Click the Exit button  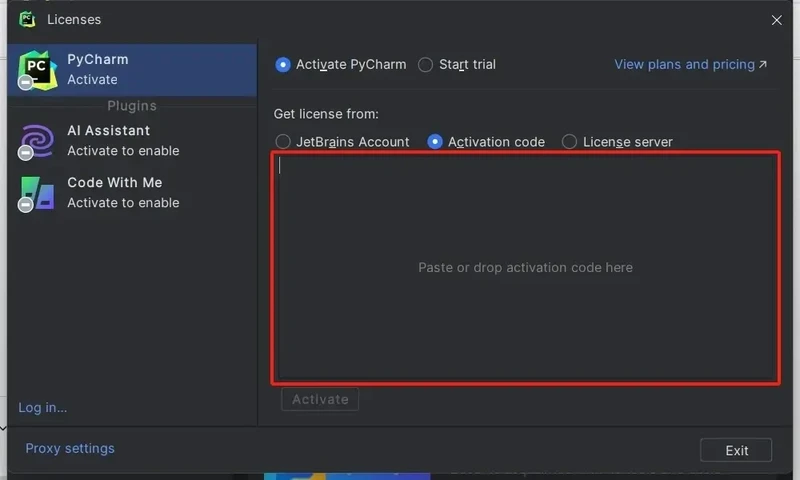736,450
